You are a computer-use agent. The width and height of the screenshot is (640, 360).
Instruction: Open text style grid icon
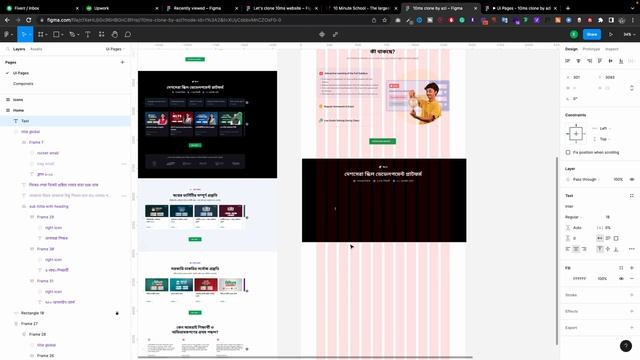click(x=632, y=196)
